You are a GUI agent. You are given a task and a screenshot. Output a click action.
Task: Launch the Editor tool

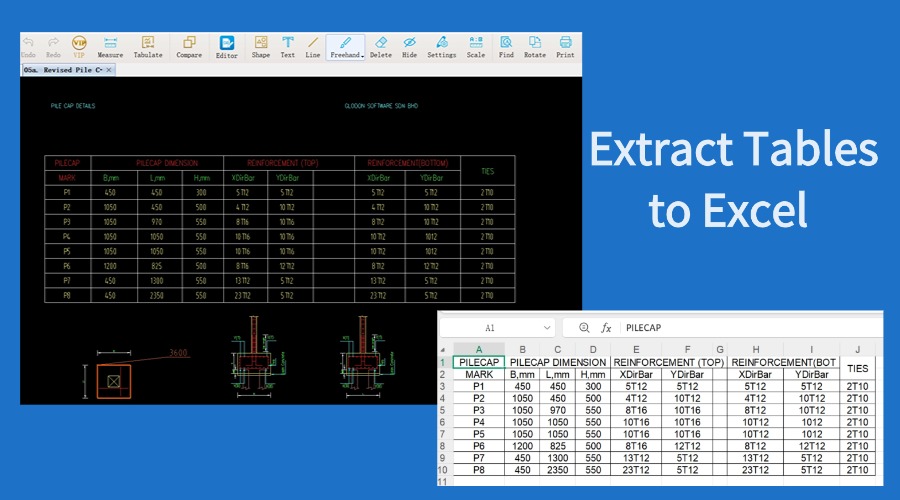(227, 47)
